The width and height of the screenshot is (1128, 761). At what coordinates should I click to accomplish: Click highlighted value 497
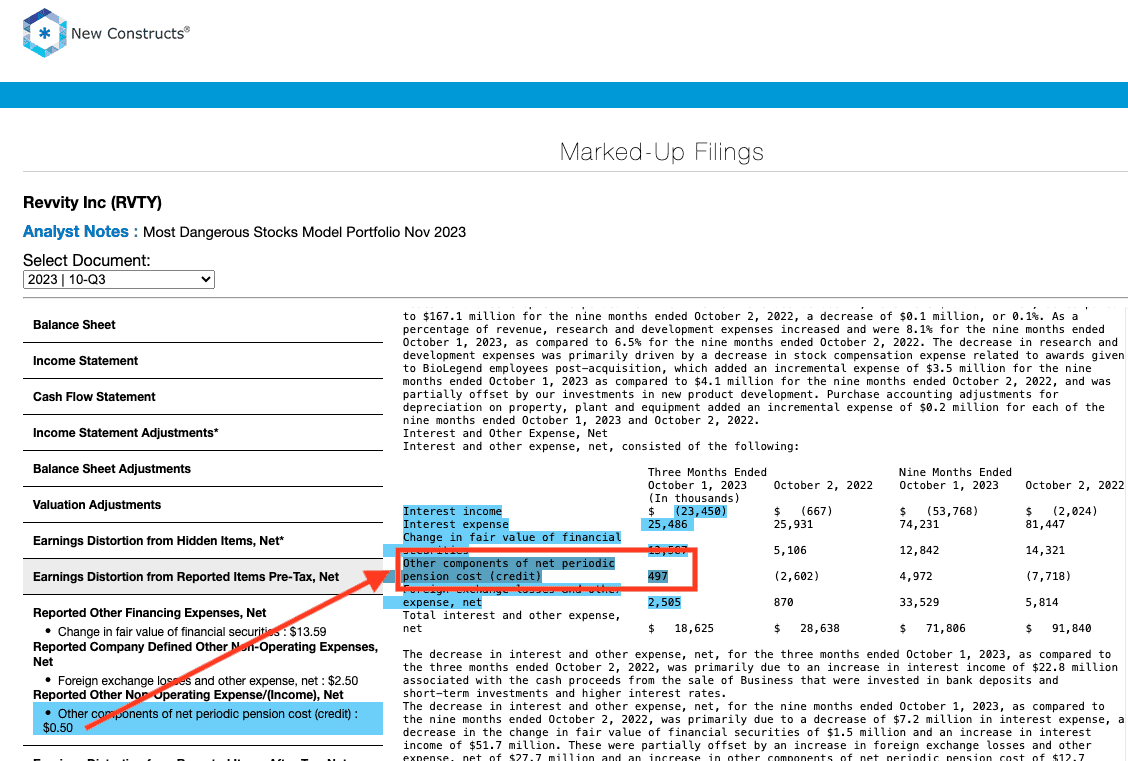(x=658, y=576)
